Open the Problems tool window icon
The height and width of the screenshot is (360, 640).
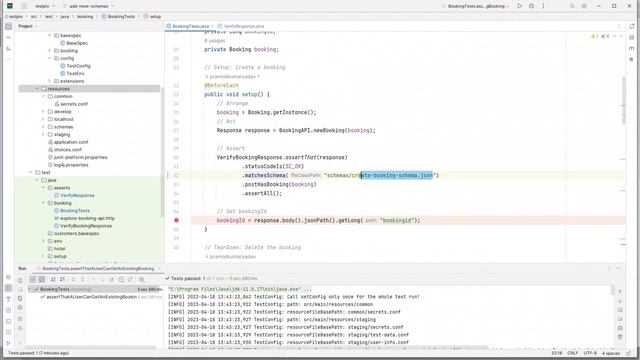(9, 332)
